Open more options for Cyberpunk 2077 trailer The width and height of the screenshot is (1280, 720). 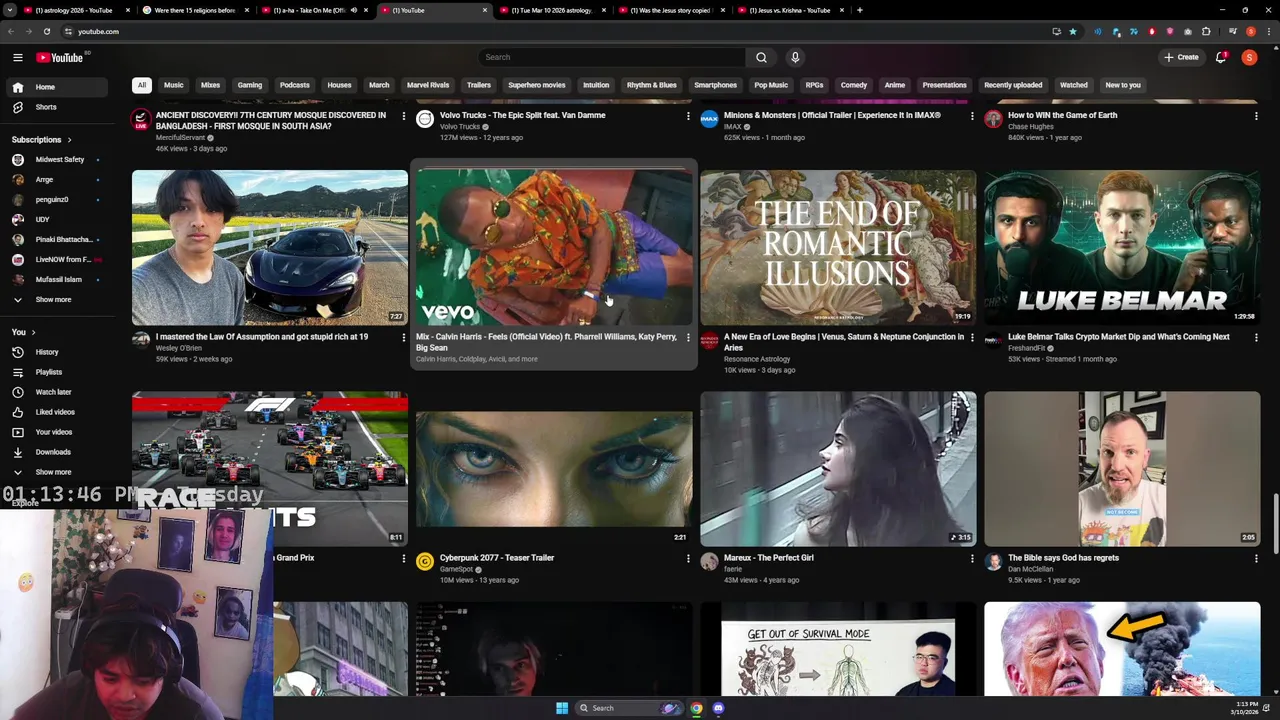pyautogui.click(x=688, y=559)
